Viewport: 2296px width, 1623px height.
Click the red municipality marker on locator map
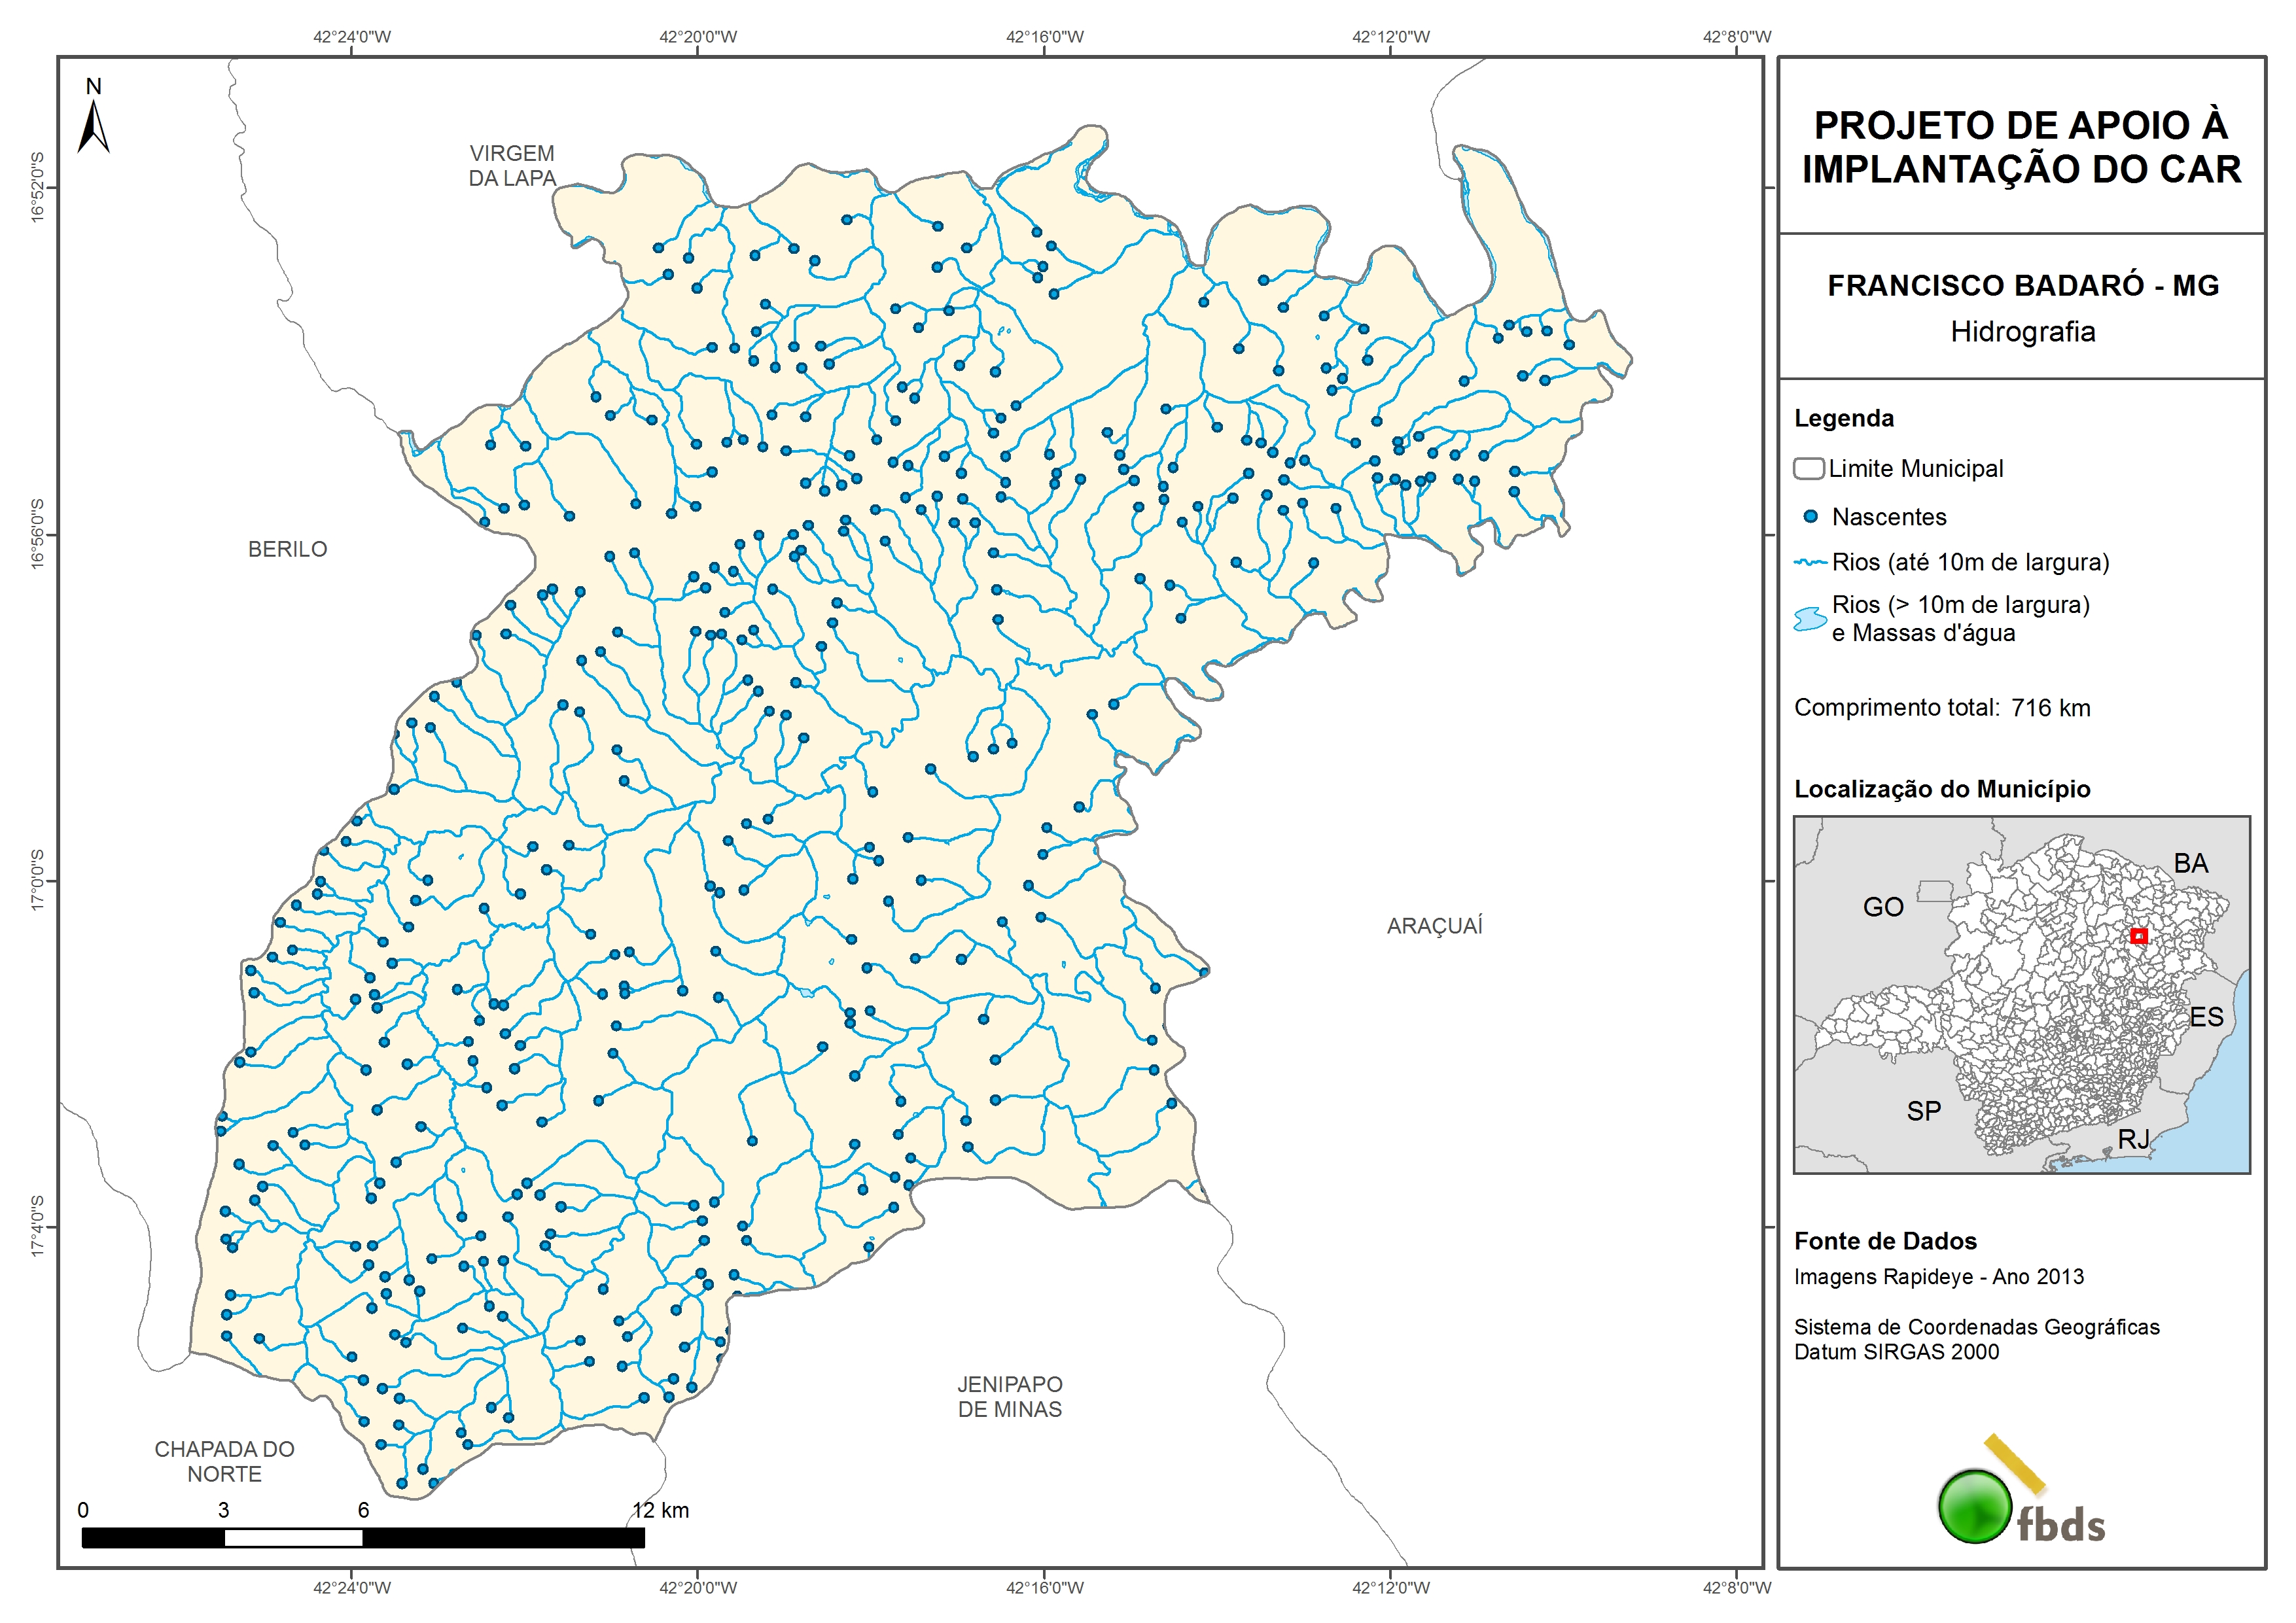(x=2138, y=936)
